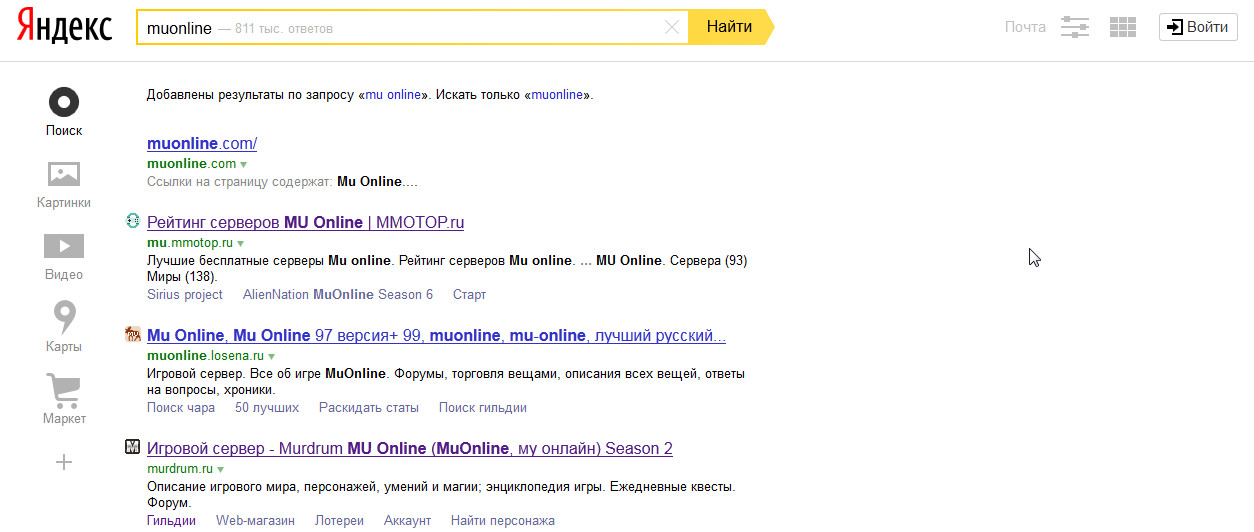Expand dropdown arrow next to muonline.com
1254x532 pixels.
pyautogui.click(x=244, y=164)
